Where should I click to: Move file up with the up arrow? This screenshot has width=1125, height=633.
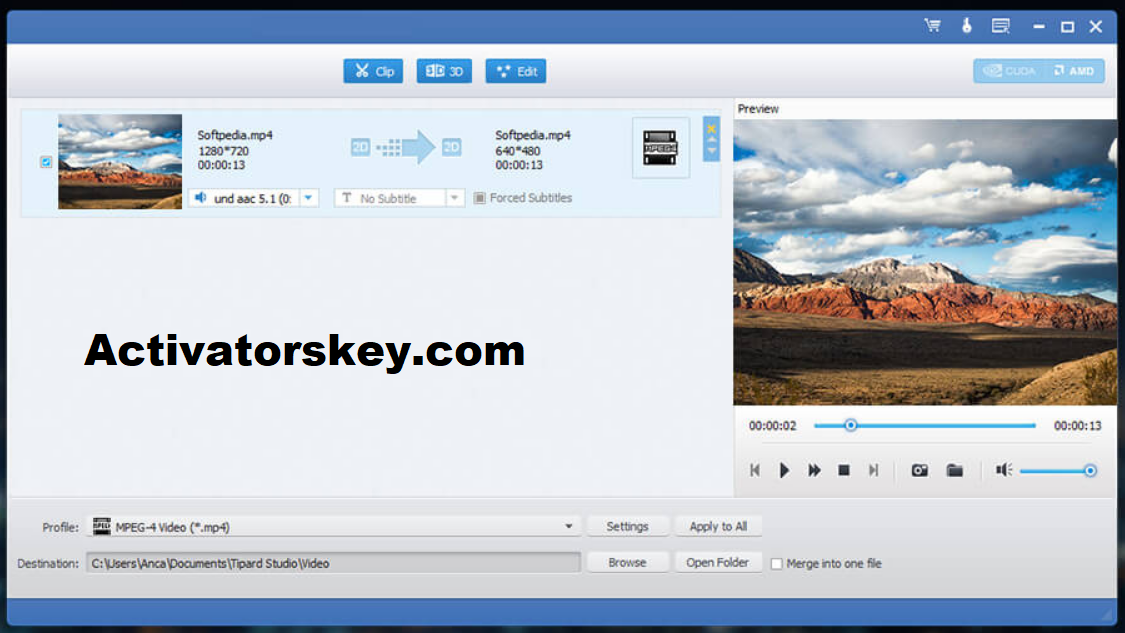pos(712,140)
